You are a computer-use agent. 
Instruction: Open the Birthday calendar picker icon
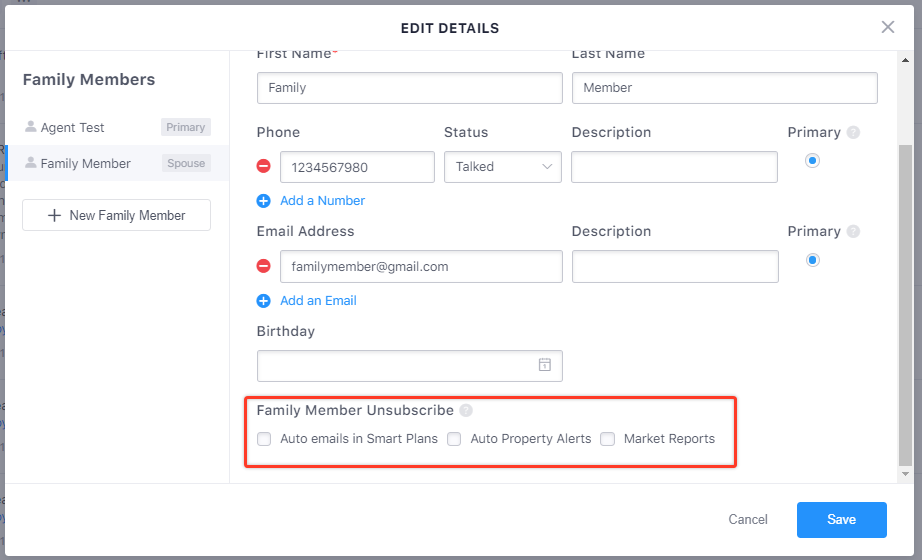tap(545, 365)
